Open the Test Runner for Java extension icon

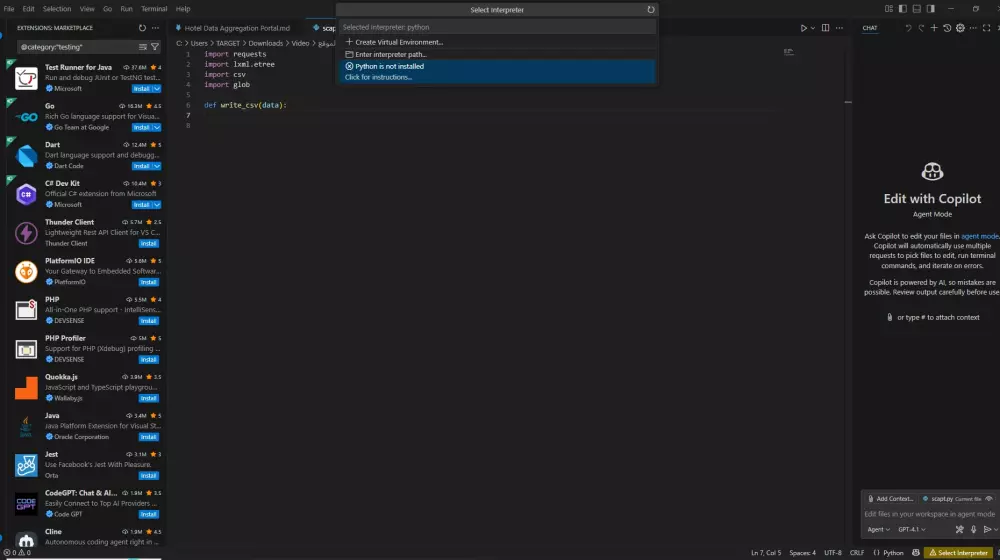click(x=26, y=78)
